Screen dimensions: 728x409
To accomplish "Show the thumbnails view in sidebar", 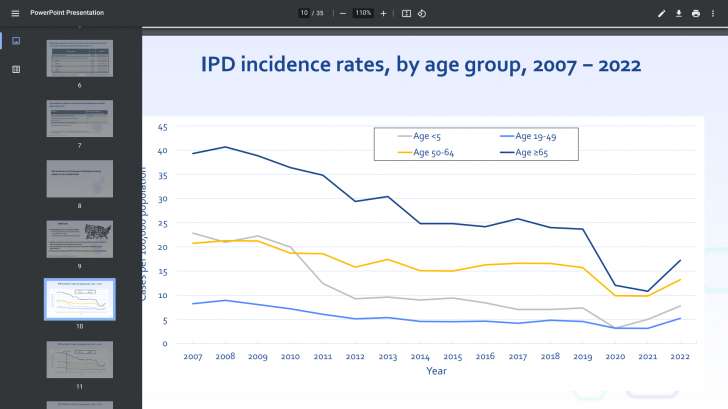I will click(x=16, y=41).
